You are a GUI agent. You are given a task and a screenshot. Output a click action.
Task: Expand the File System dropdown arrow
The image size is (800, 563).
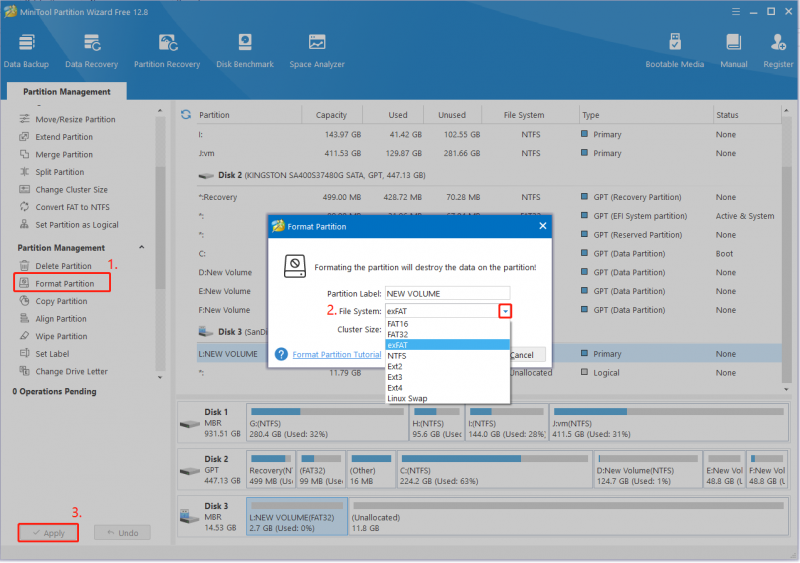(x=505, y=311)
